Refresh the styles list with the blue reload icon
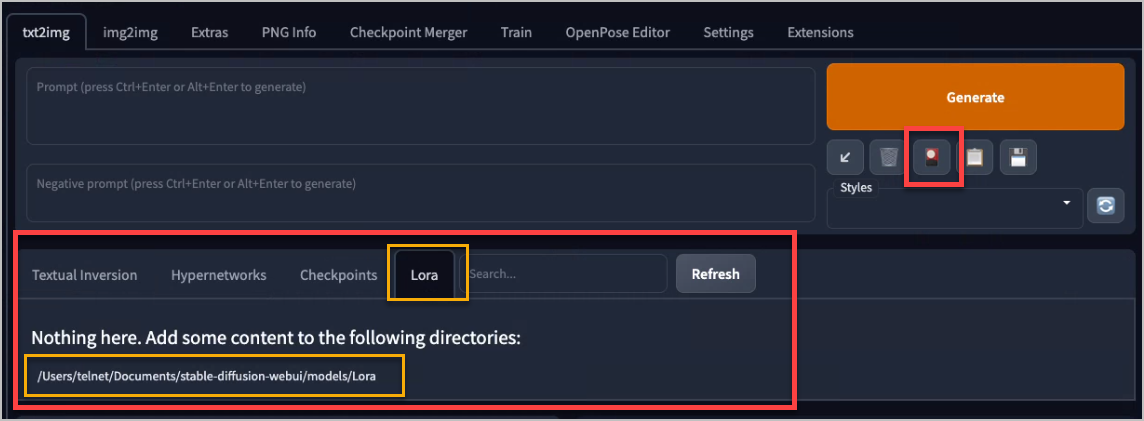 pyautogui.click(x=1105, y=206)
